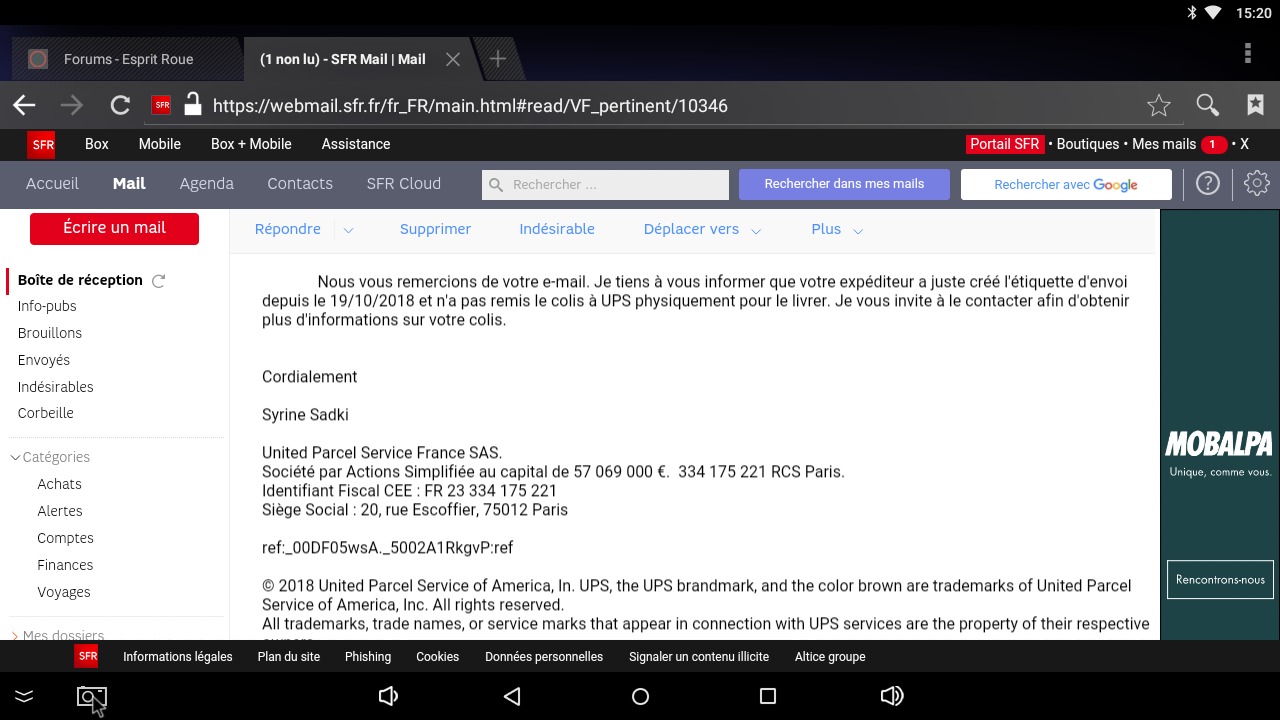The height and width of the screenshot is (720, 1280).
Task: Open Boîte de réception folder
Action: pyautogui.click(x=80, y=280)
